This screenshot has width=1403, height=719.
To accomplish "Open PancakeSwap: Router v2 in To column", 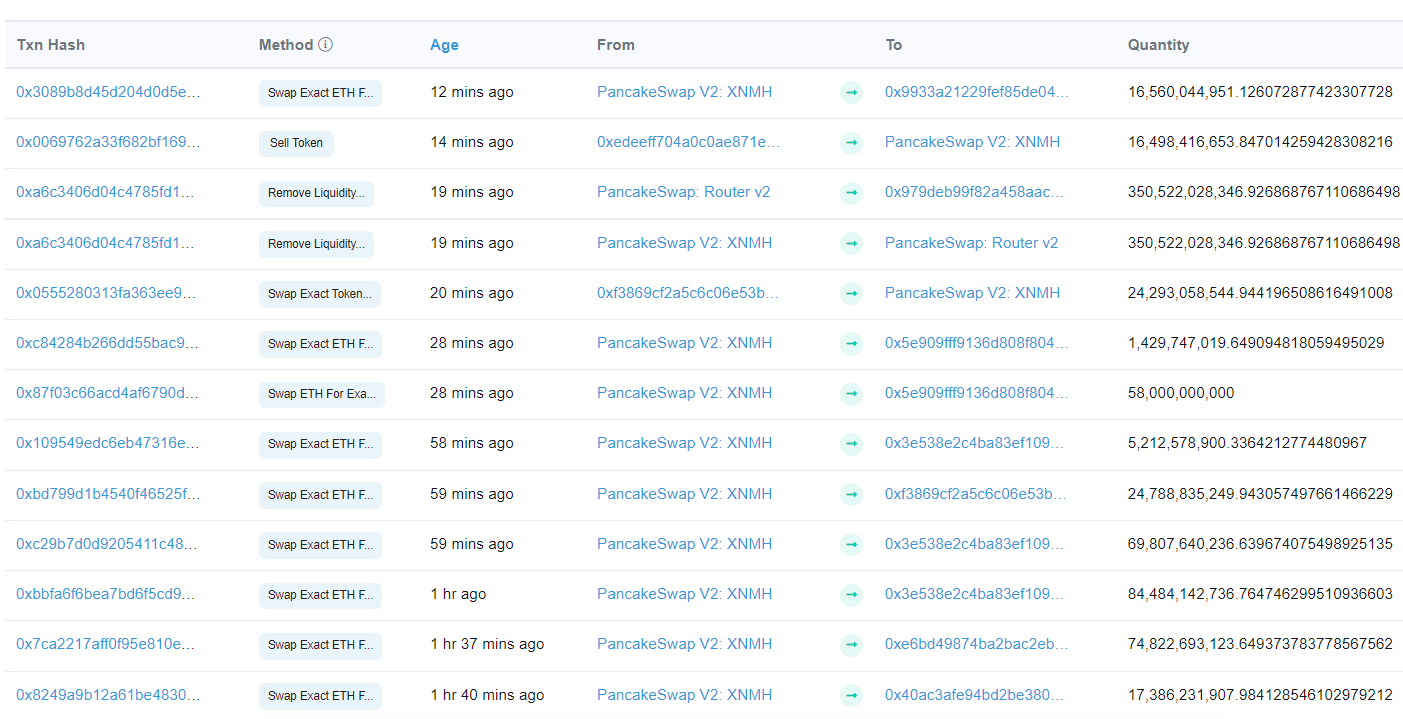I will click(971, 243).
